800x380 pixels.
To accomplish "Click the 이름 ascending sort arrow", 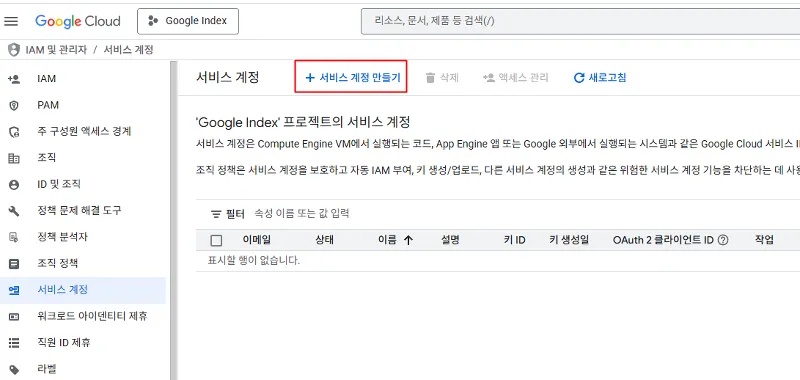I will pyautogui.click(x=408, y=240).
